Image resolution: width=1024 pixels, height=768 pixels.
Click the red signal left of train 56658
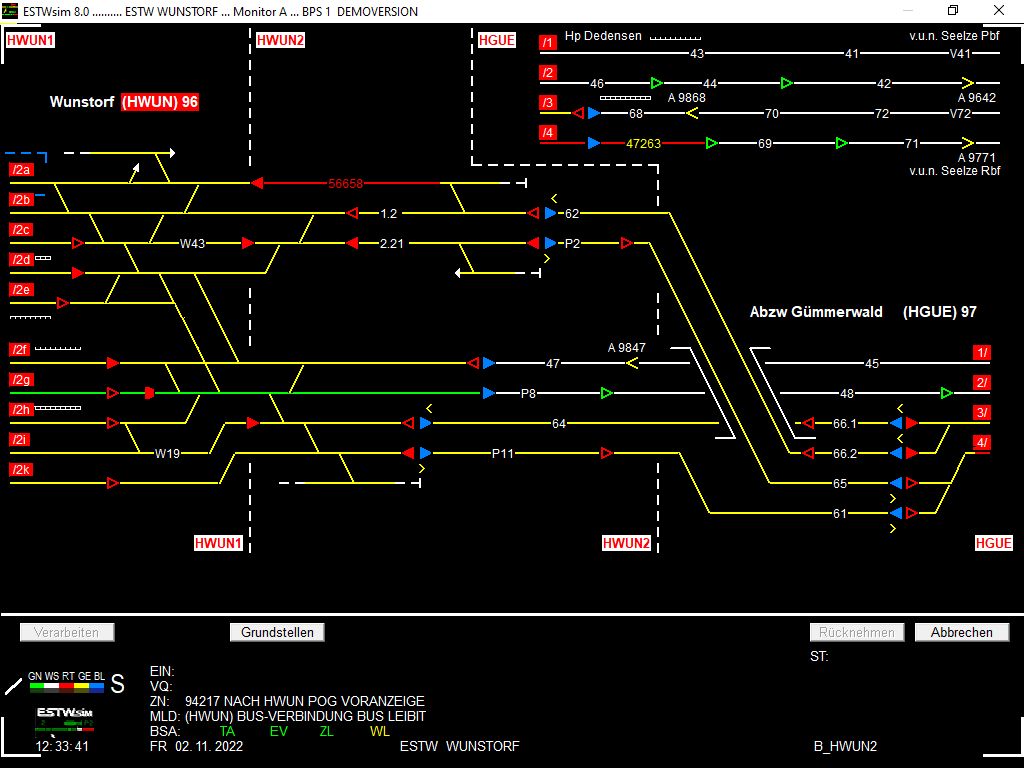tap(257, 183)
